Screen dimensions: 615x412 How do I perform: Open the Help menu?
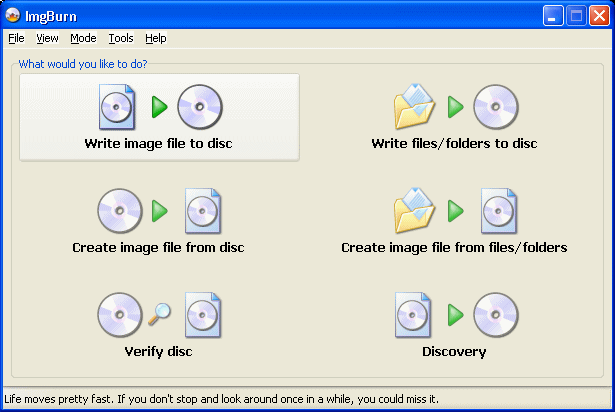coord(156,38)
